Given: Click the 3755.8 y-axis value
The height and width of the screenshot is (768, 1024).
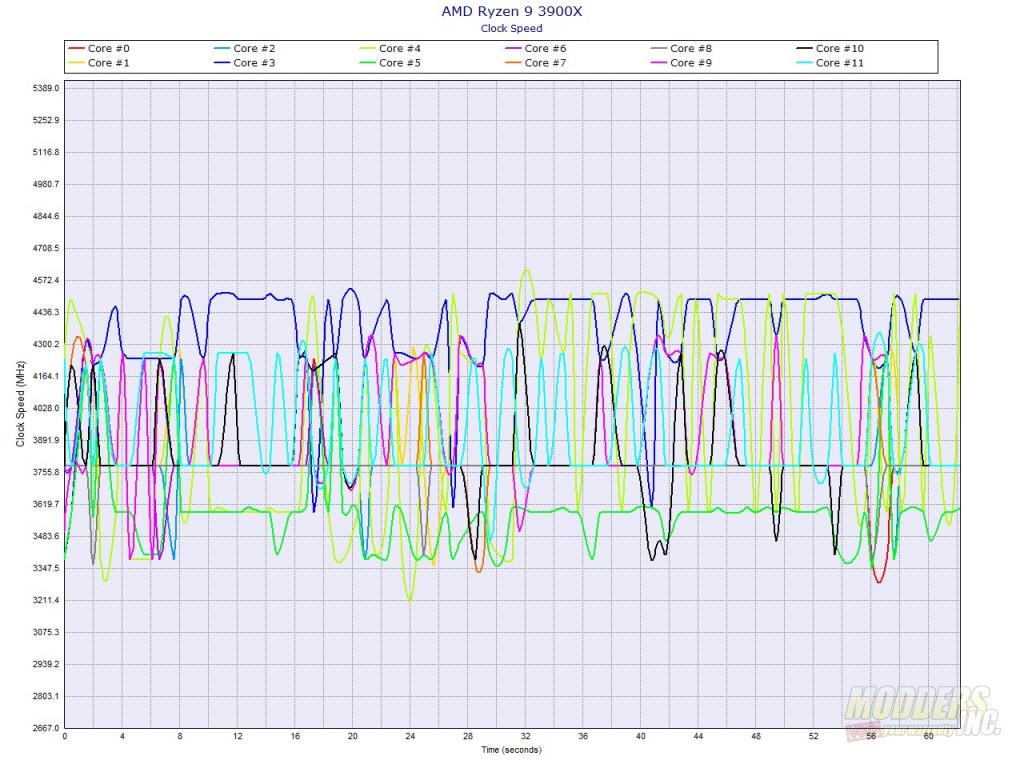Looking at the screenshot, I should click(x=46, y=472).
